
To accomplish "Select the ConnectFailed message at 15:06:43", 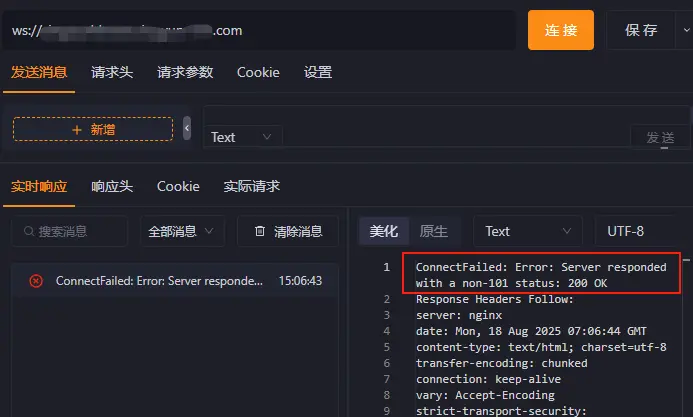I will click(x=175, y=281).
